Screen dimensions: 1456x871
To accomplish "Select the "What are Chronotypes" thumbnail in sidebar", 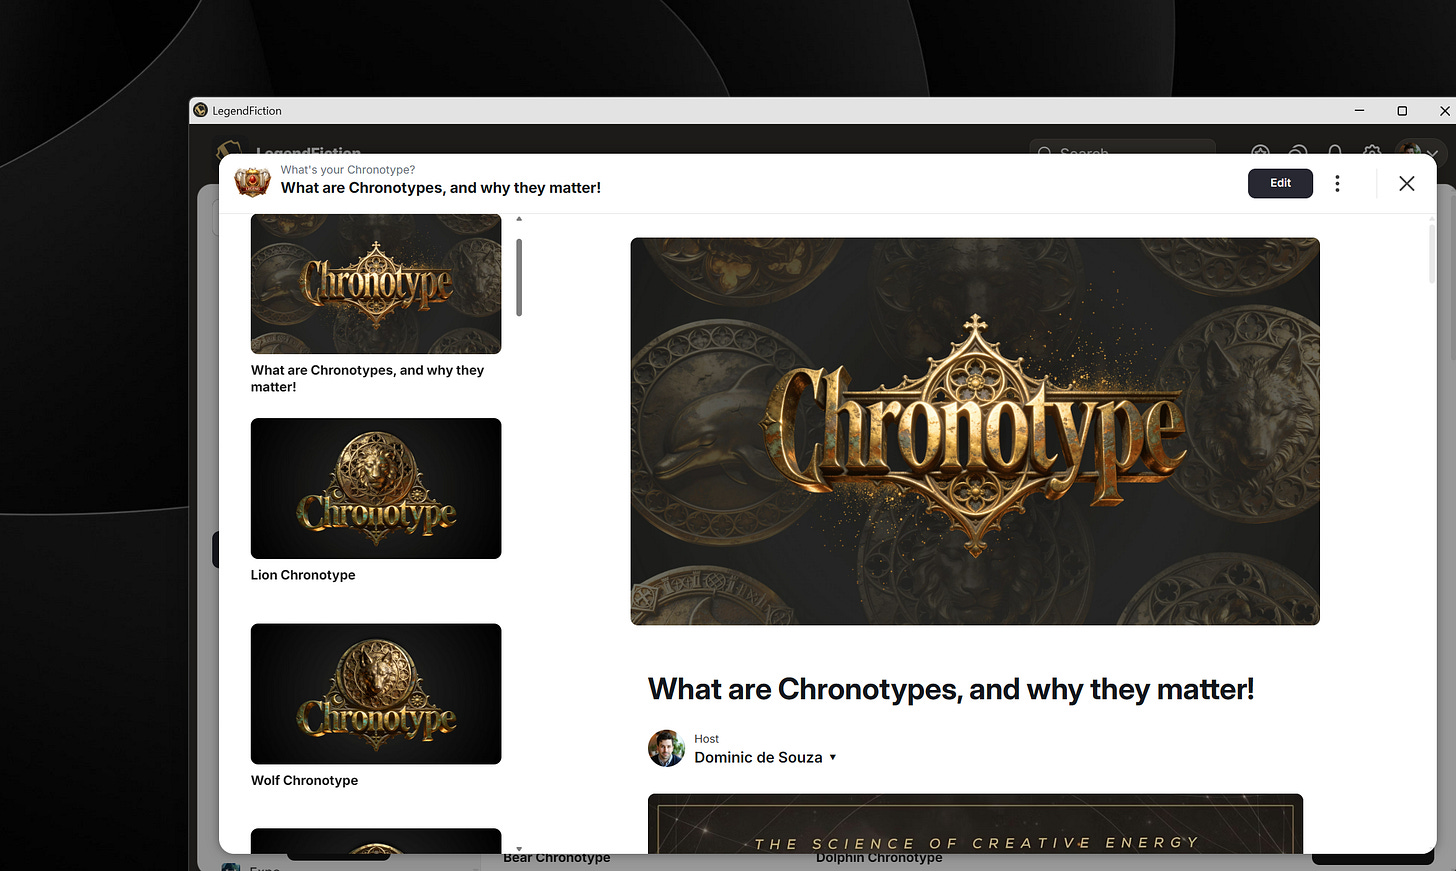I will click(376, 284).
